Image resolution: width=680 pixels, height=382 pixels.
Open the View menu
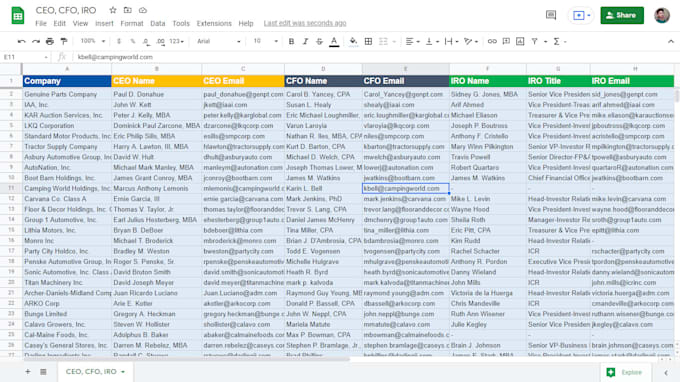[80, 23]
